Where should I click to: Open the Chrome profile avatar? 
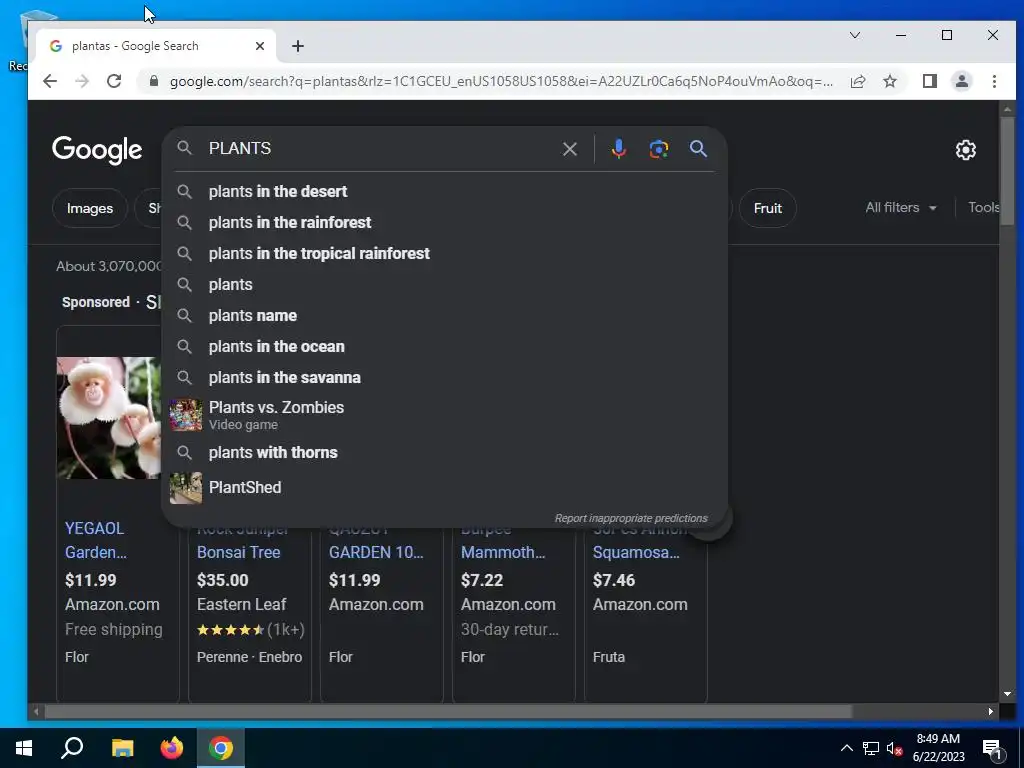pos(961,81)
